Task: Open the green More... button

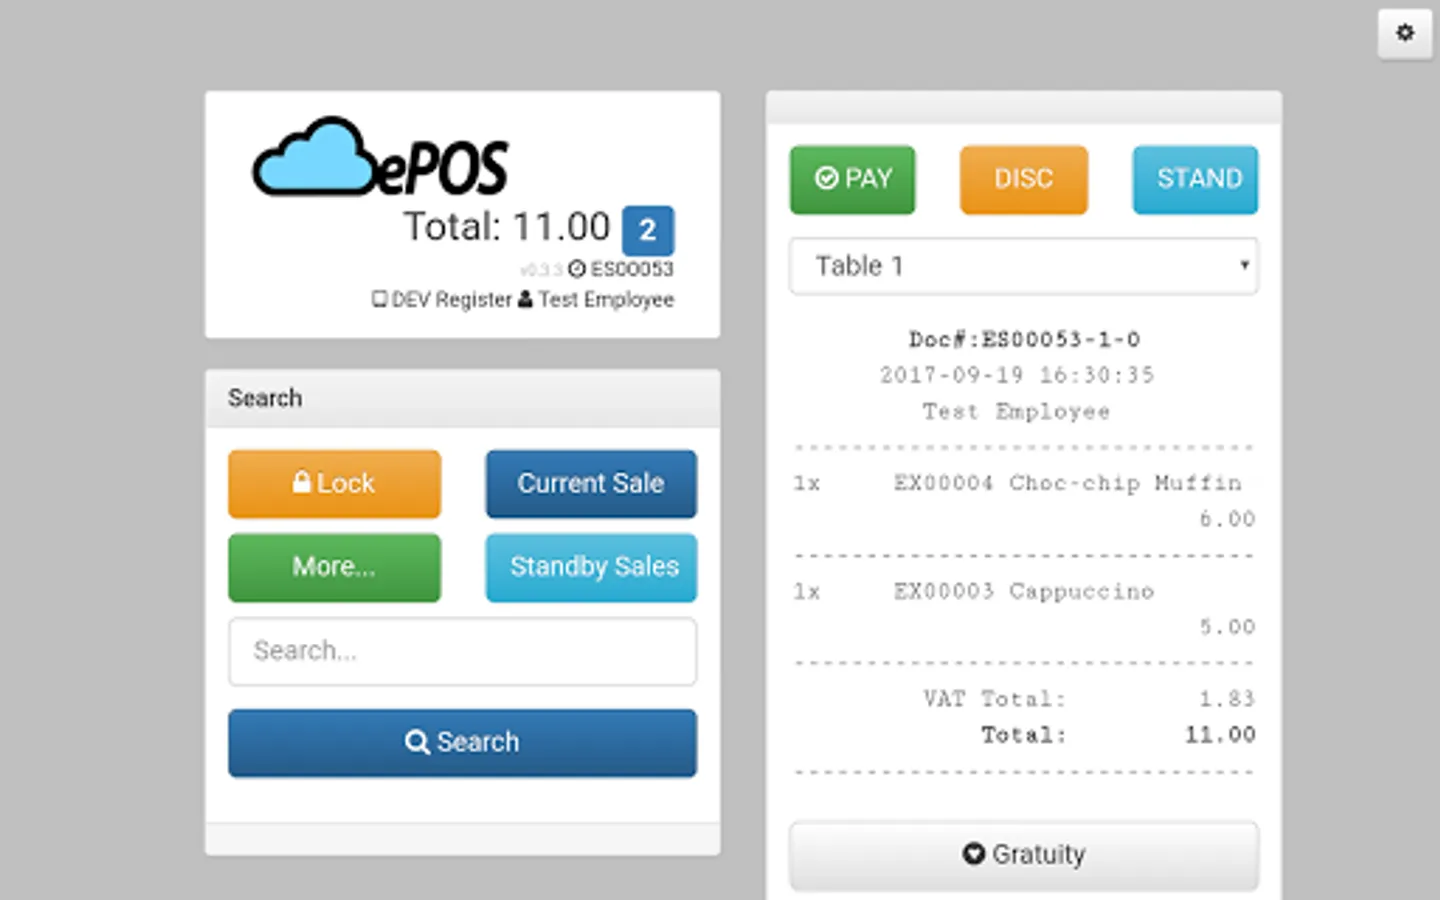Action: point(334,568)
